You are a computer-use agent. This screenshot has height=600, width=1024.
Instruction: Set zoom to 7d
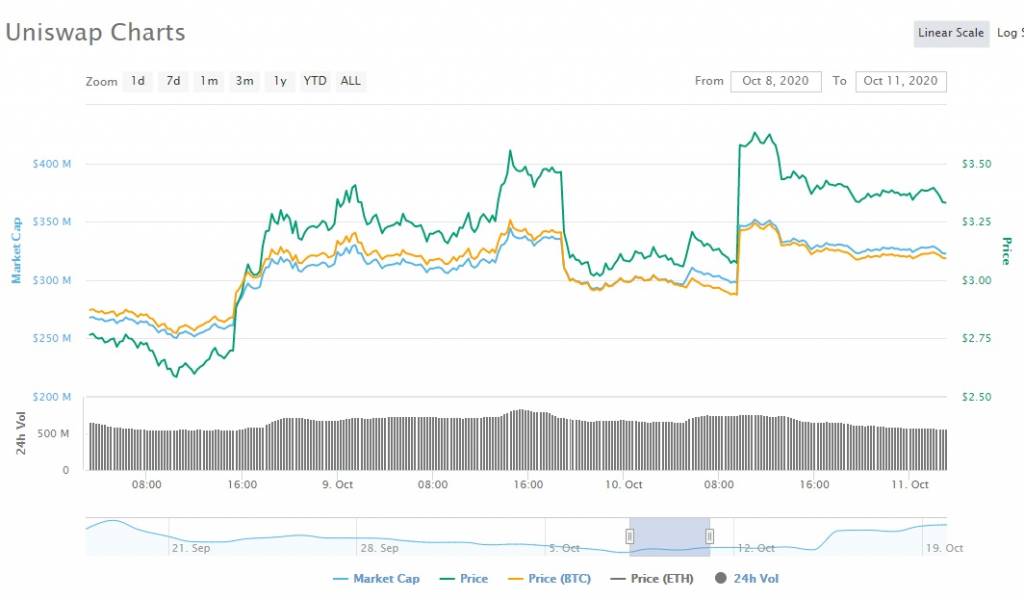173,81
